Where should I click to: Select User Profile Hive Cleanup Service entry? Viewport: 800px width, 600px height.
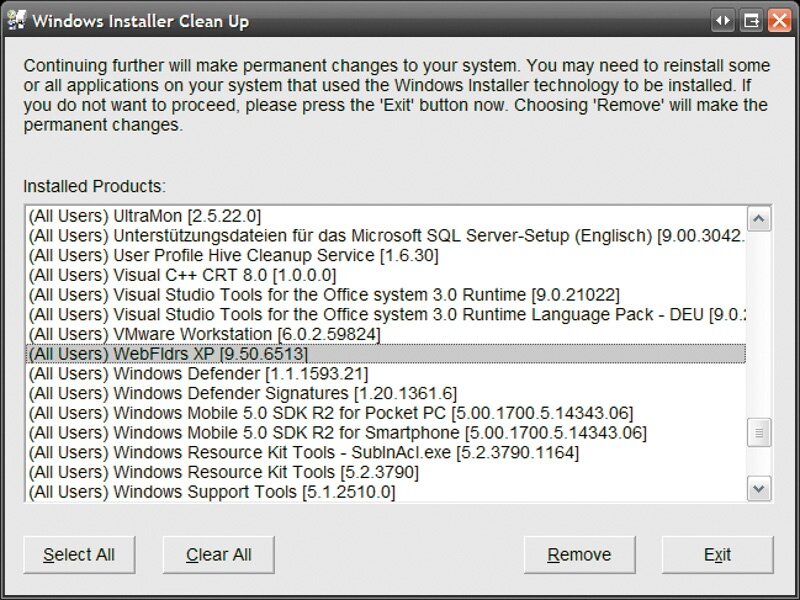point(219,255)
